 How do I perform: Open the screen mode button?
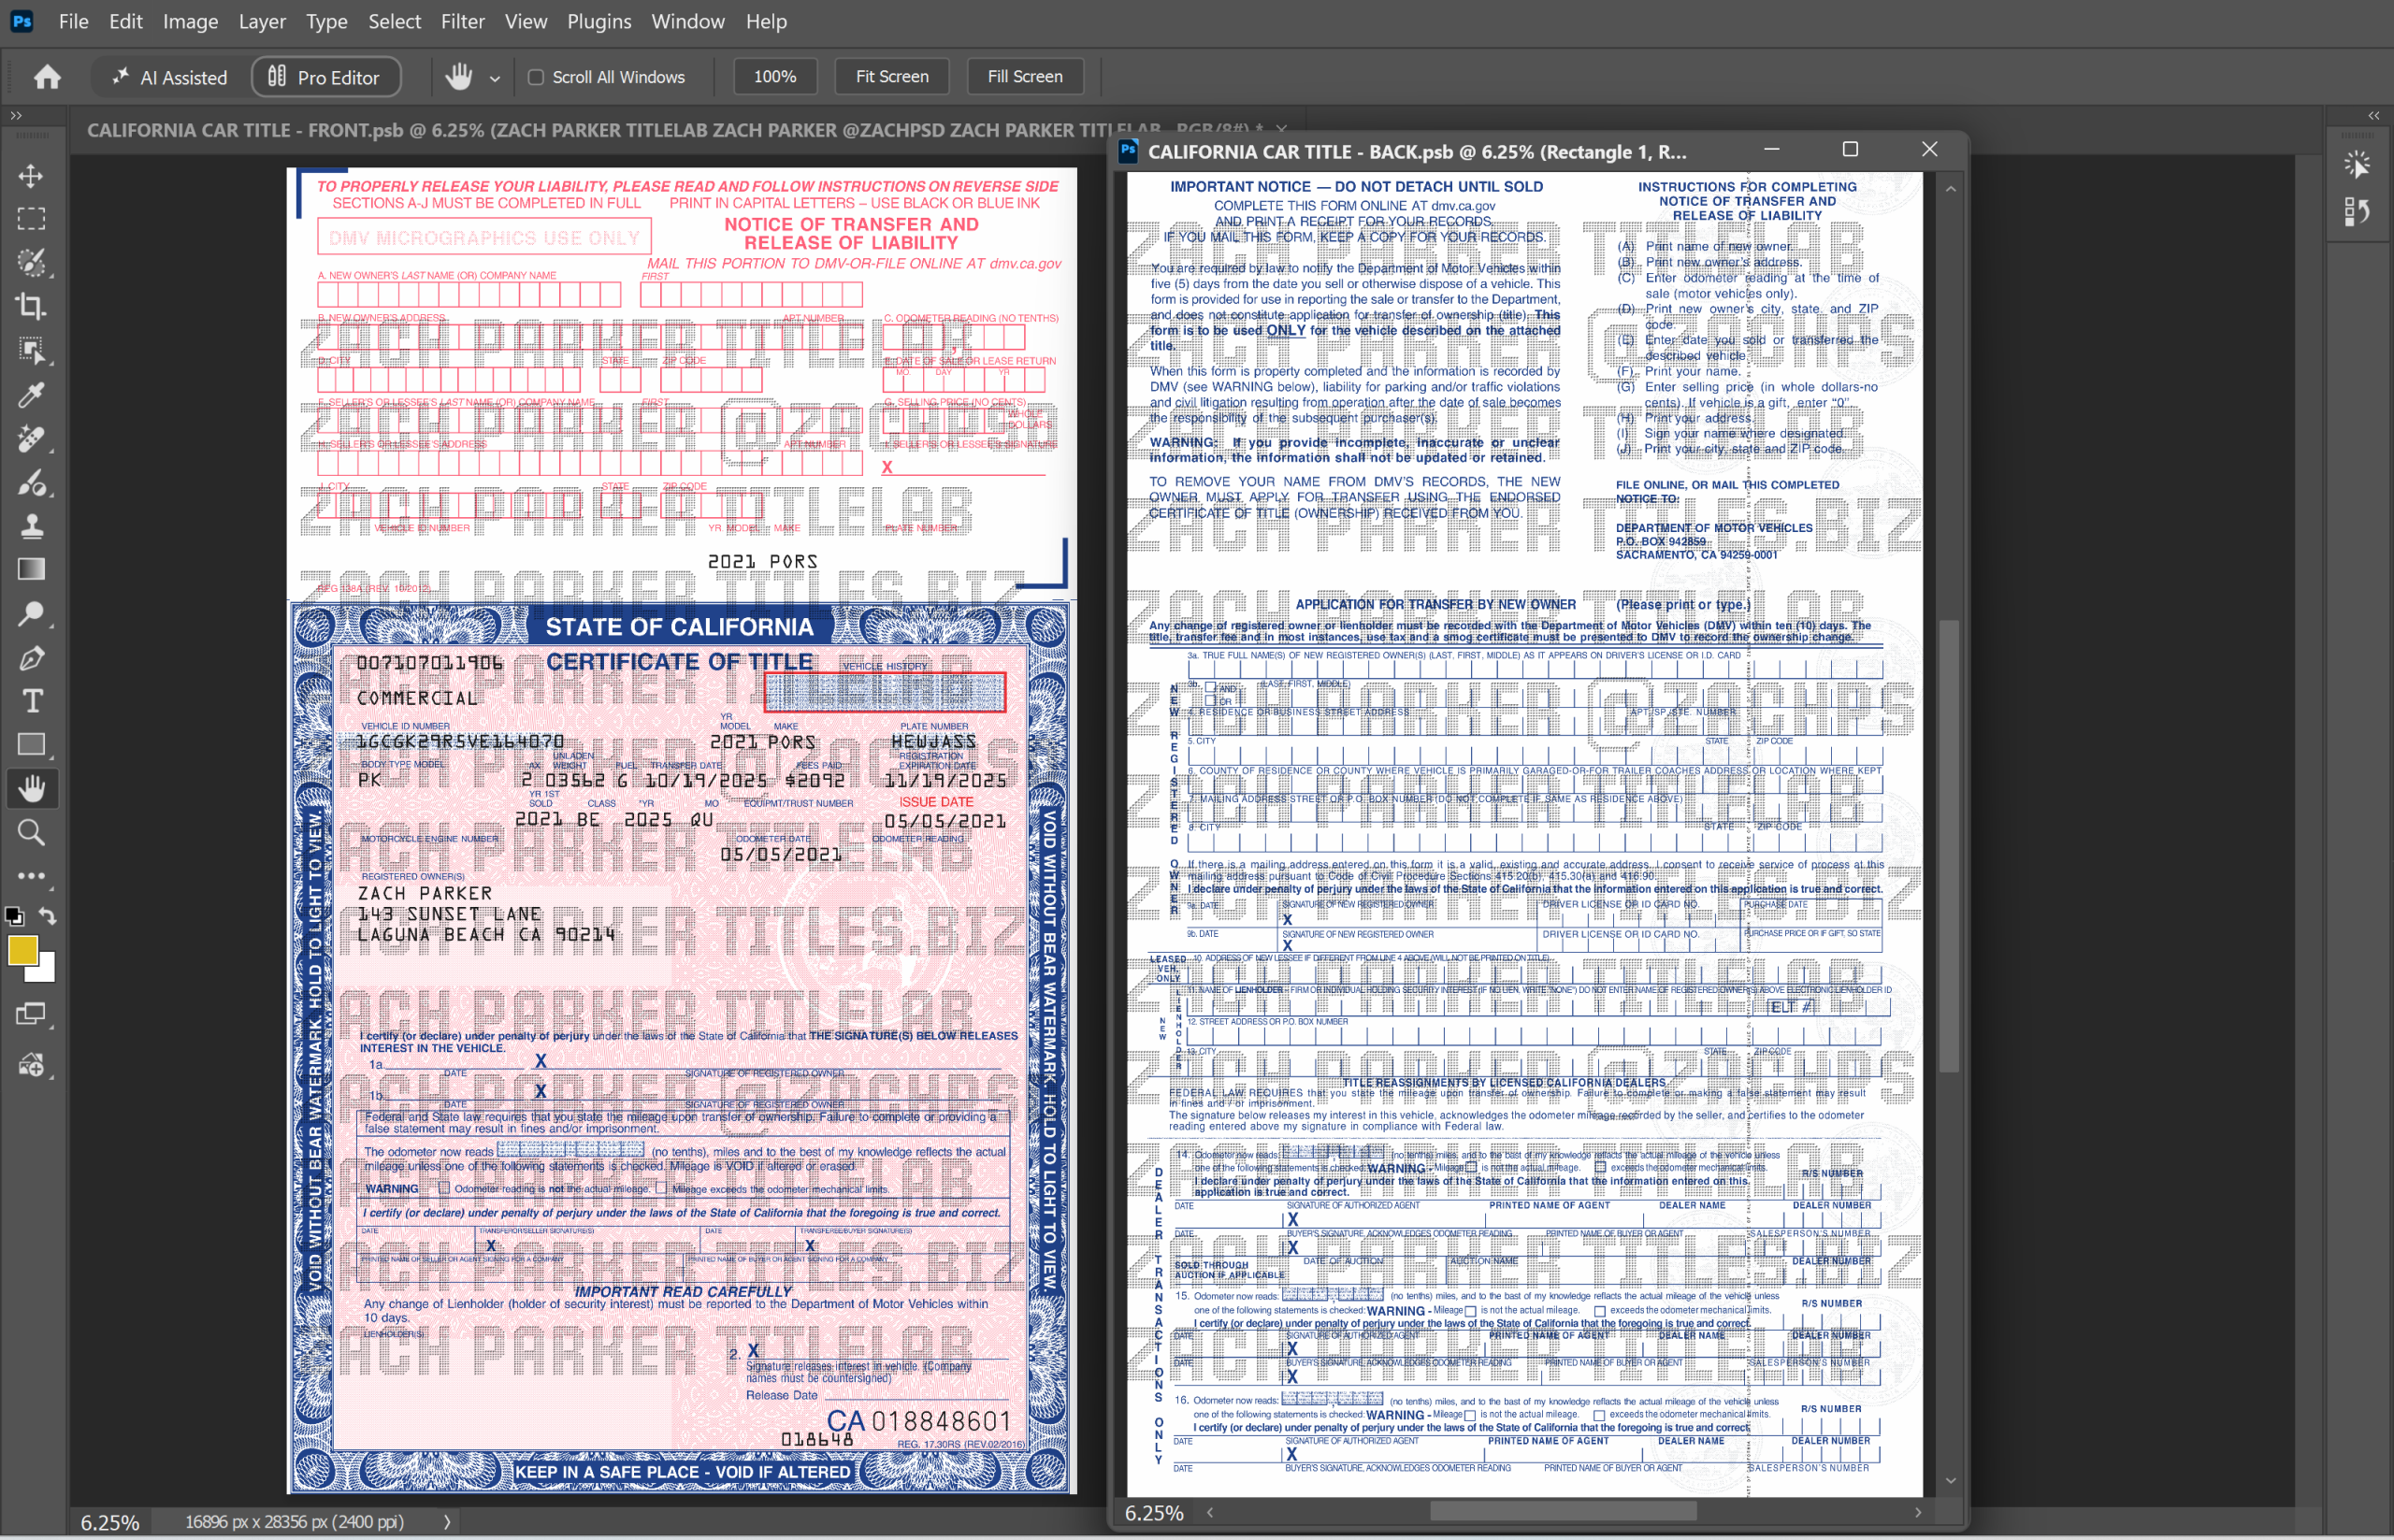(x=31, y=1014)
